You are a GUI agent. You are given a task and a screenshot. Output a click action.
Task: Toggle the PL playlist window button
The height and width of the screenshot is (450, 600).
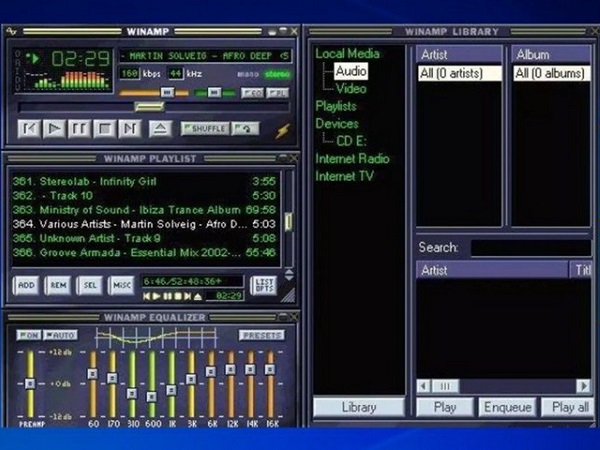point(277,93)
